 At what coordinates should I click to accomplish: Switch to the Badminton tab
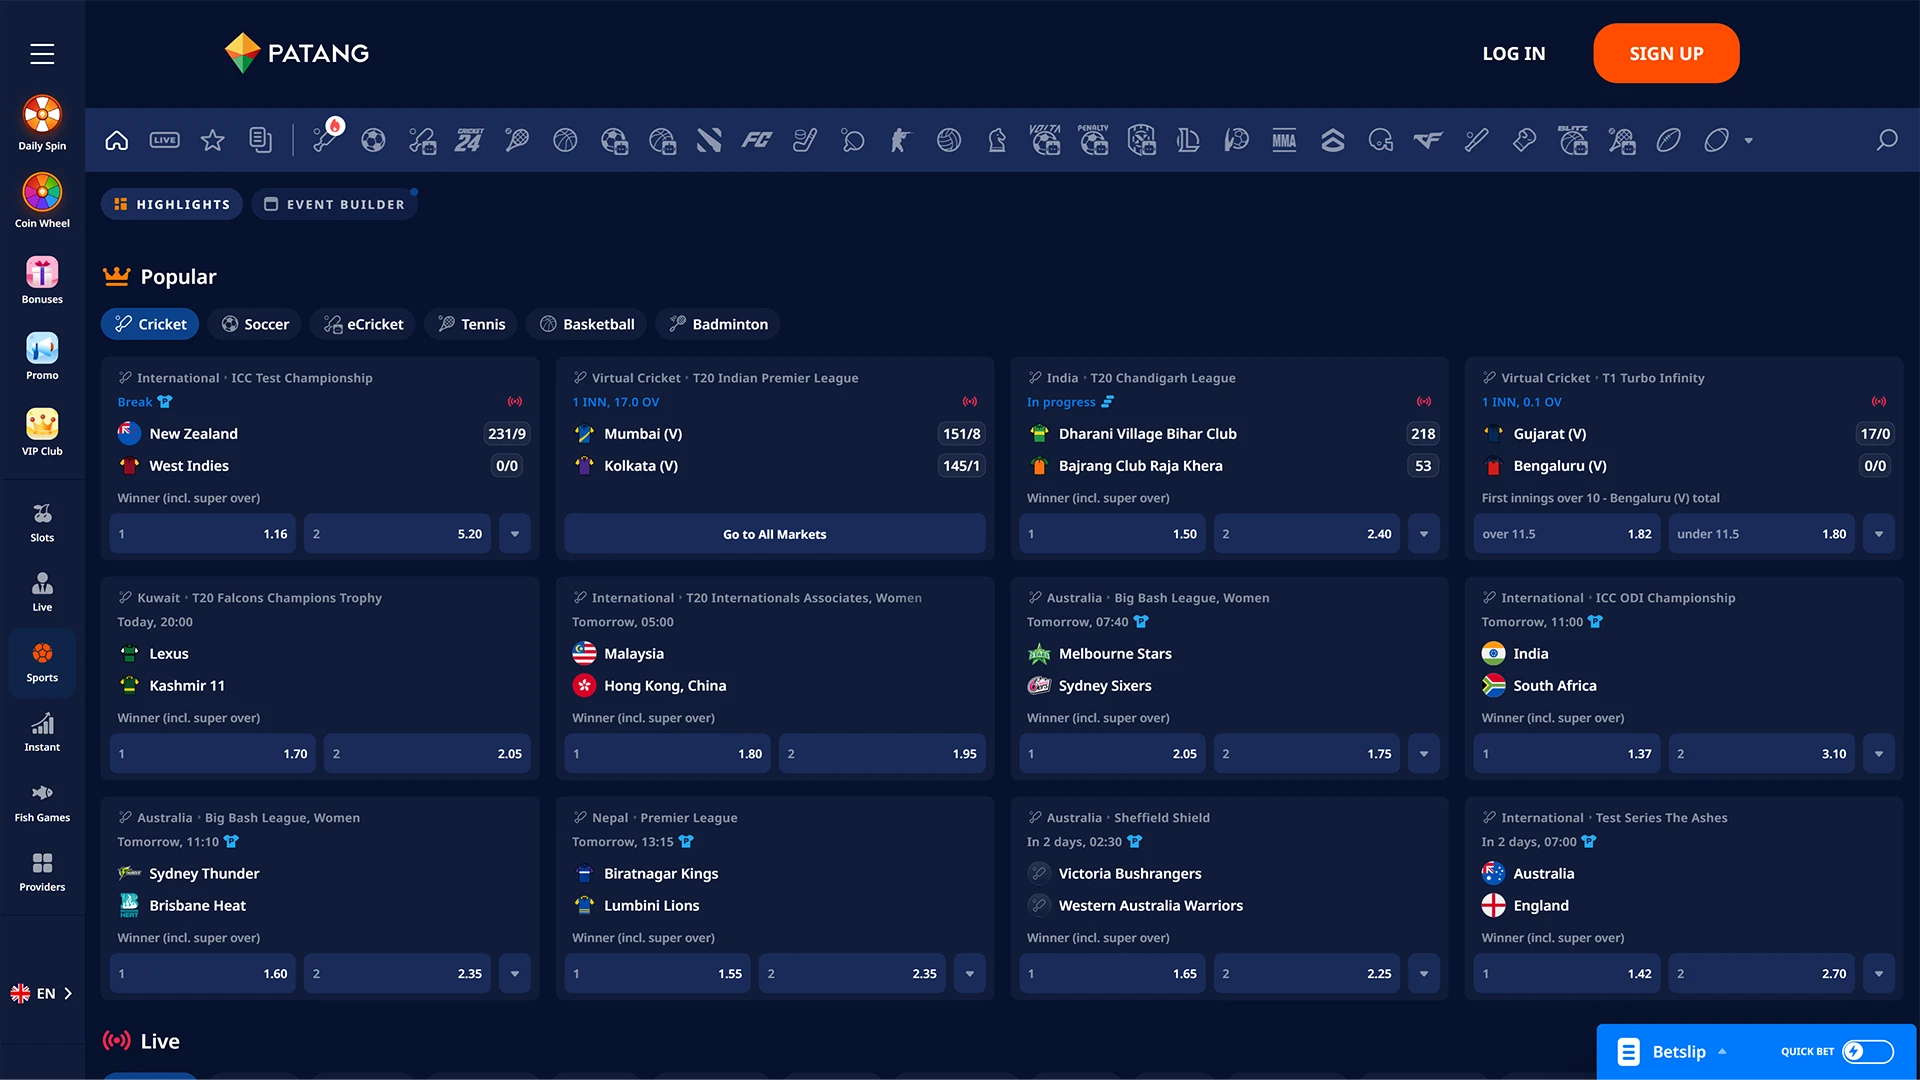coord(717,324)
